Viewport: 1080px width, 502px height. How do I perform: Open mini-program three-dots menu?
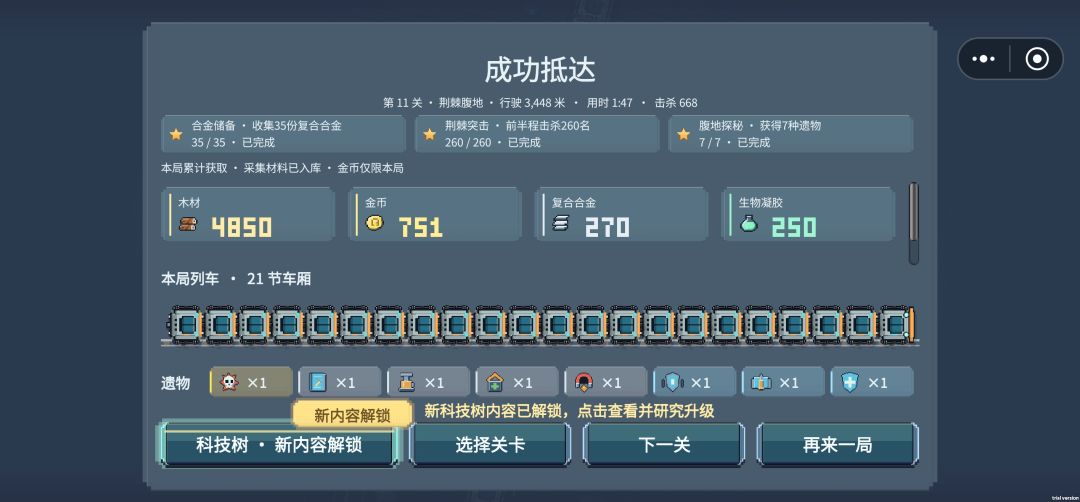pos(983,59)
